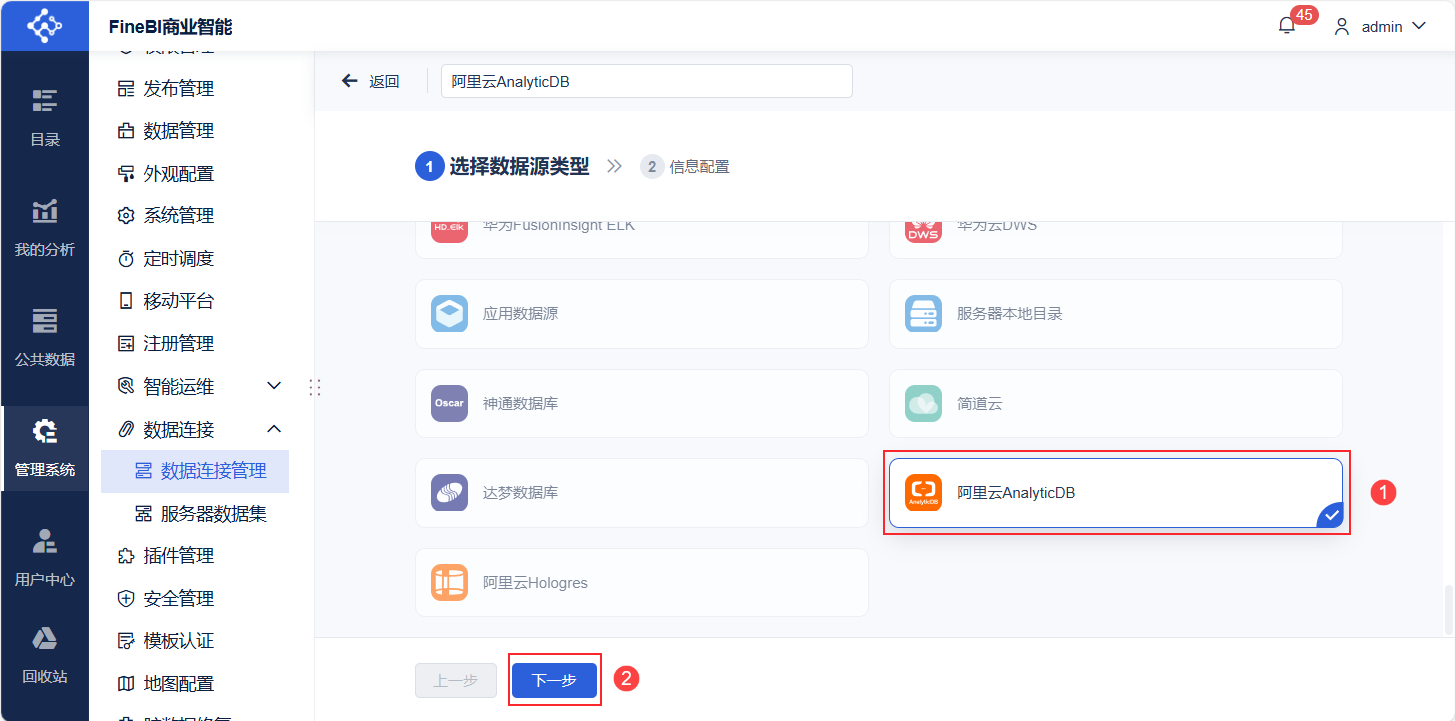
Task: Click step 2 信息配置
Action: [685, 167]
